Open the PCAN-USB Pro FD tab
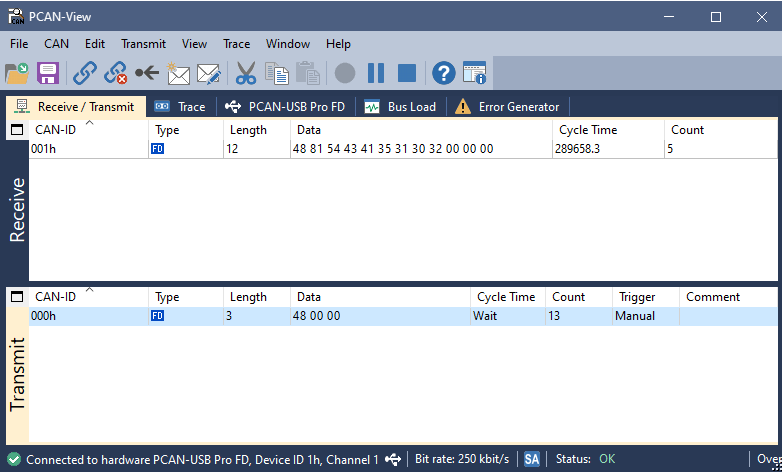Viewport: 782px width, 472px height. point(286,107)
